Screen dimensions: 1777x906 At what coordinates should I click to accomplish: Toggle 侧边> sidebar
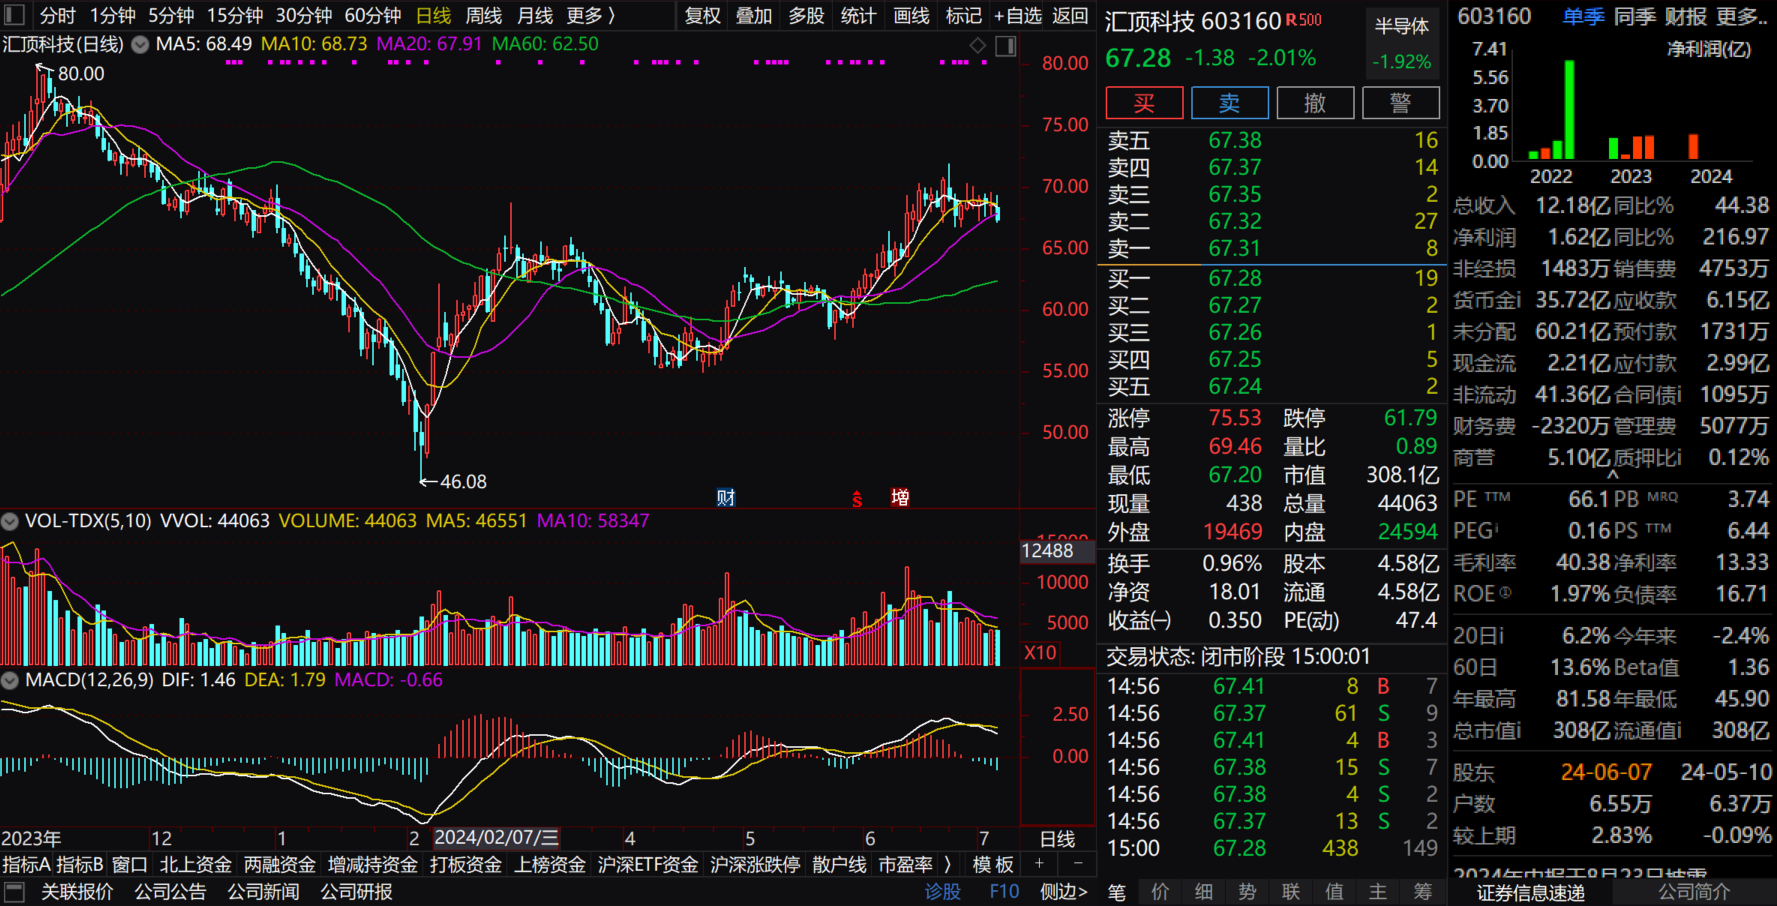pyautogui.click(x=1063, y=891)
